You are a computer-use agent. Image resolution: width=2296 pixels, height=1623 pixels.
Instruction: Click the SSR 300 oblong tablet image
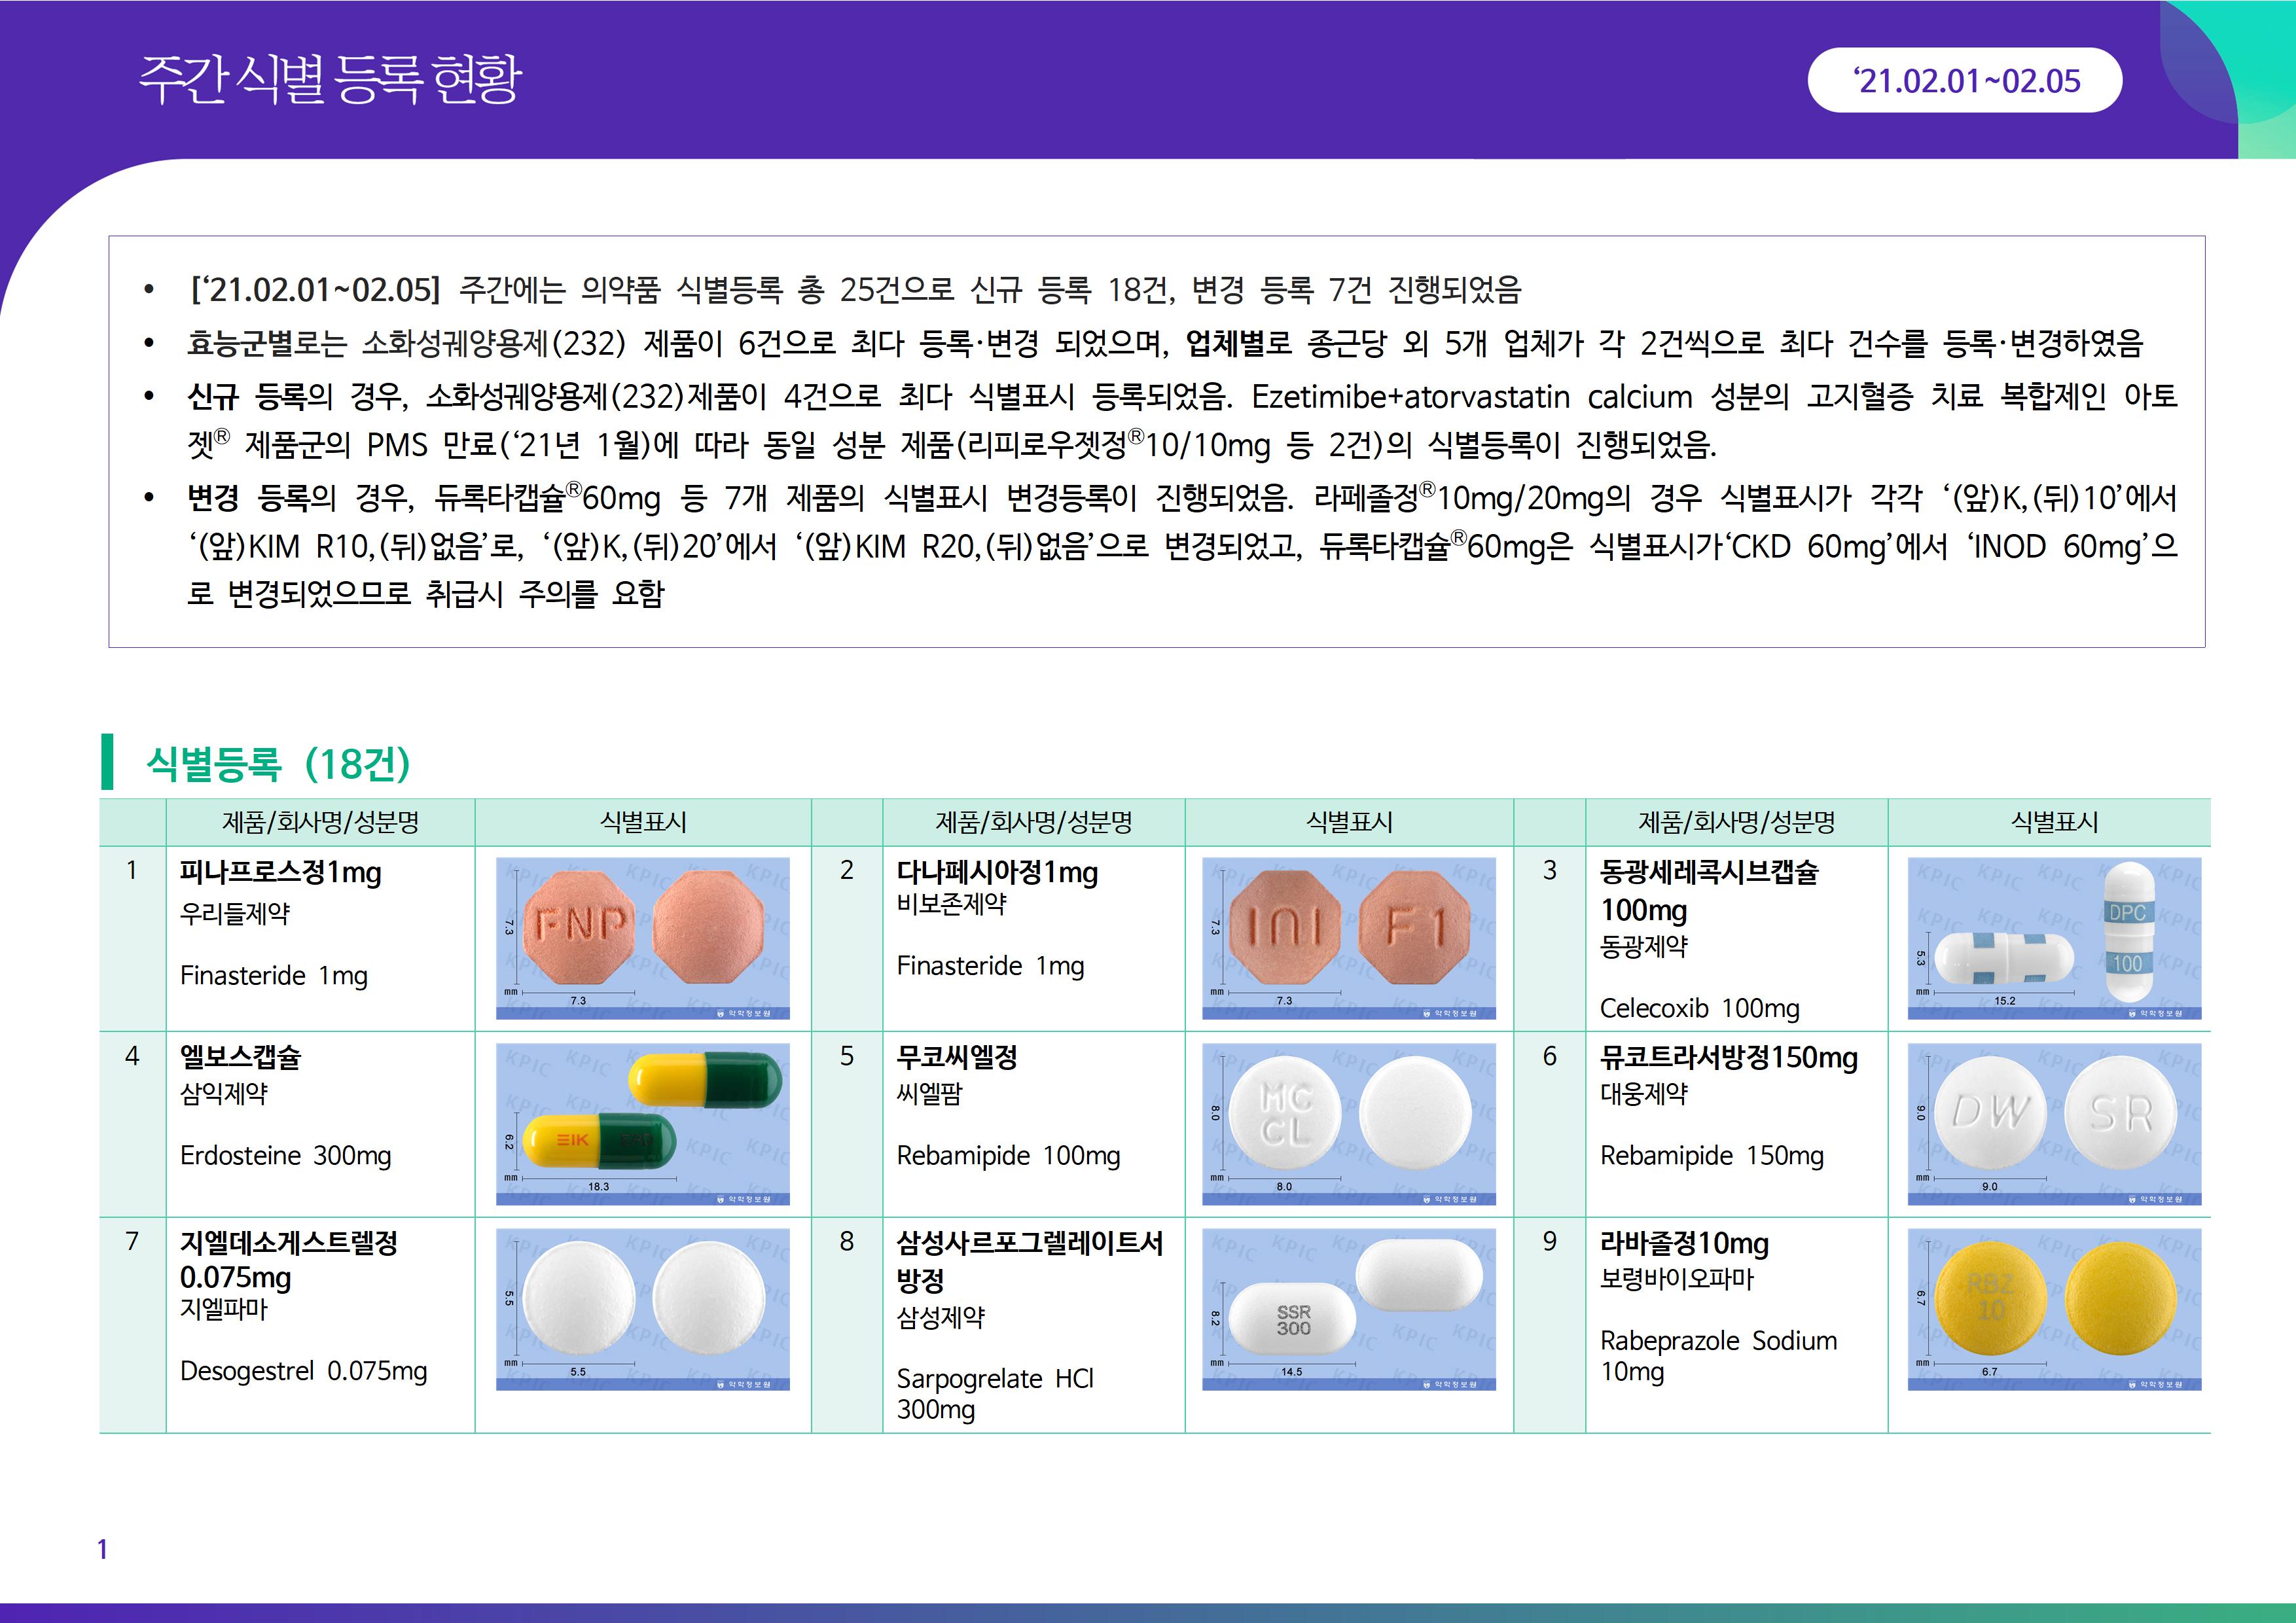tap(1348, 1308)
